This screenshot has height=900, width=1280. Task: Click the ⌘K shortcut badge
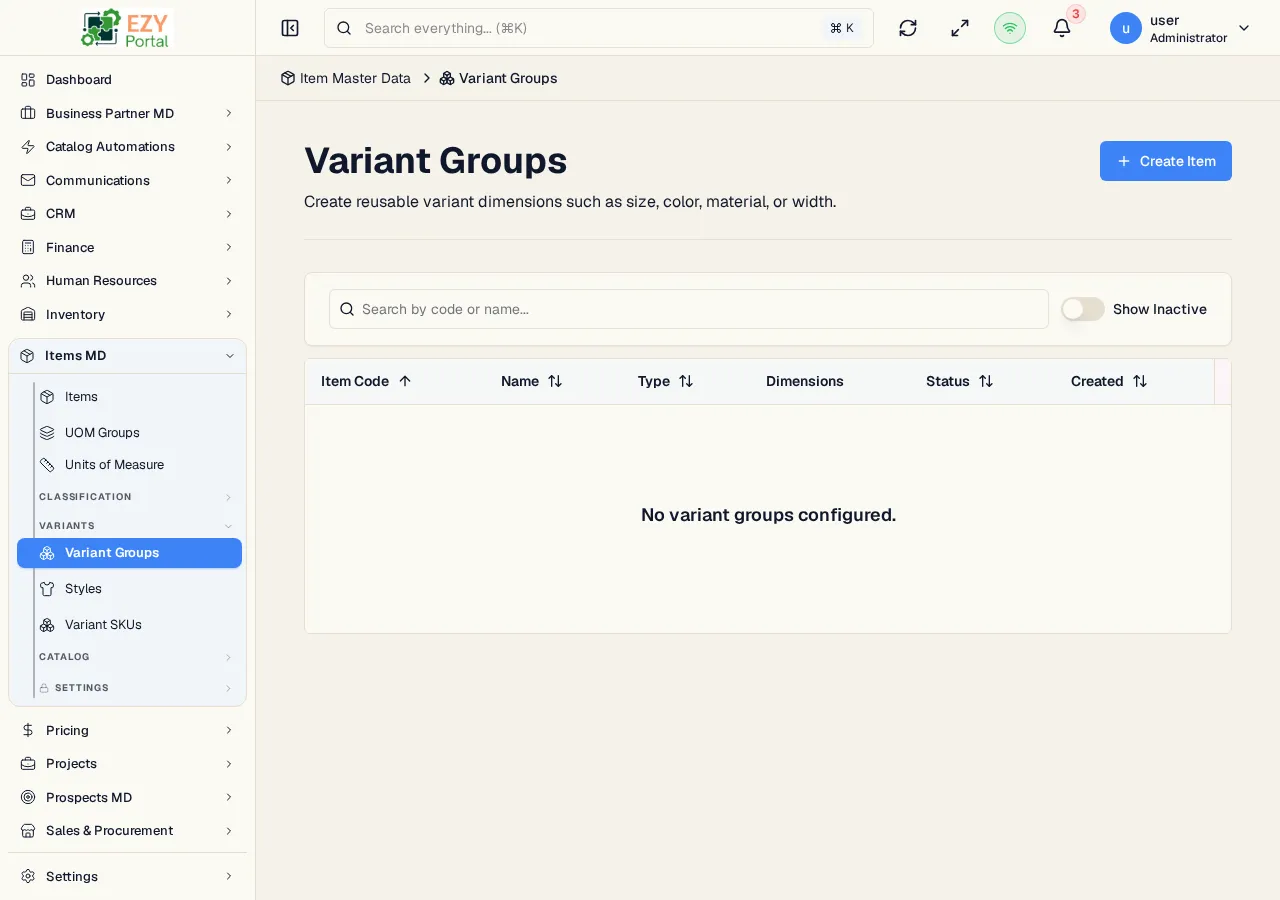click(x=842, y=28)
